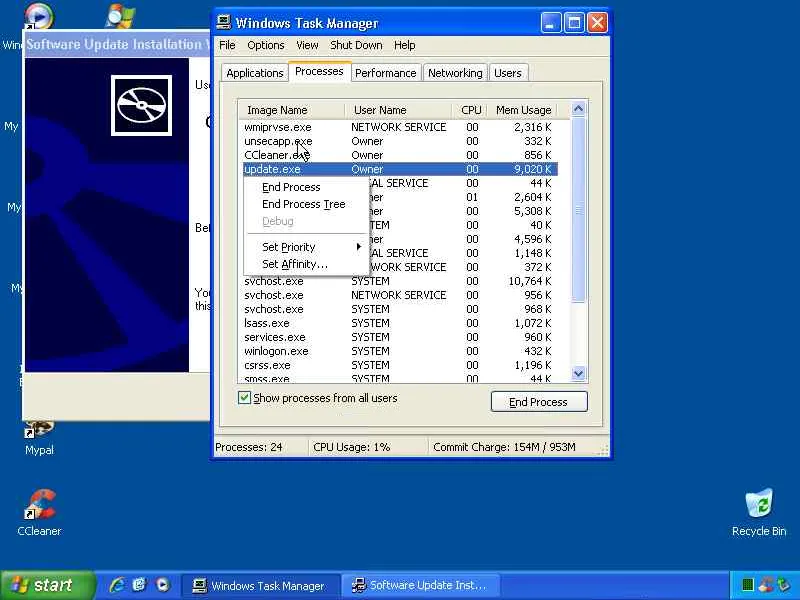Sort processes by Mem Usage column

click(x=523, y=110)
